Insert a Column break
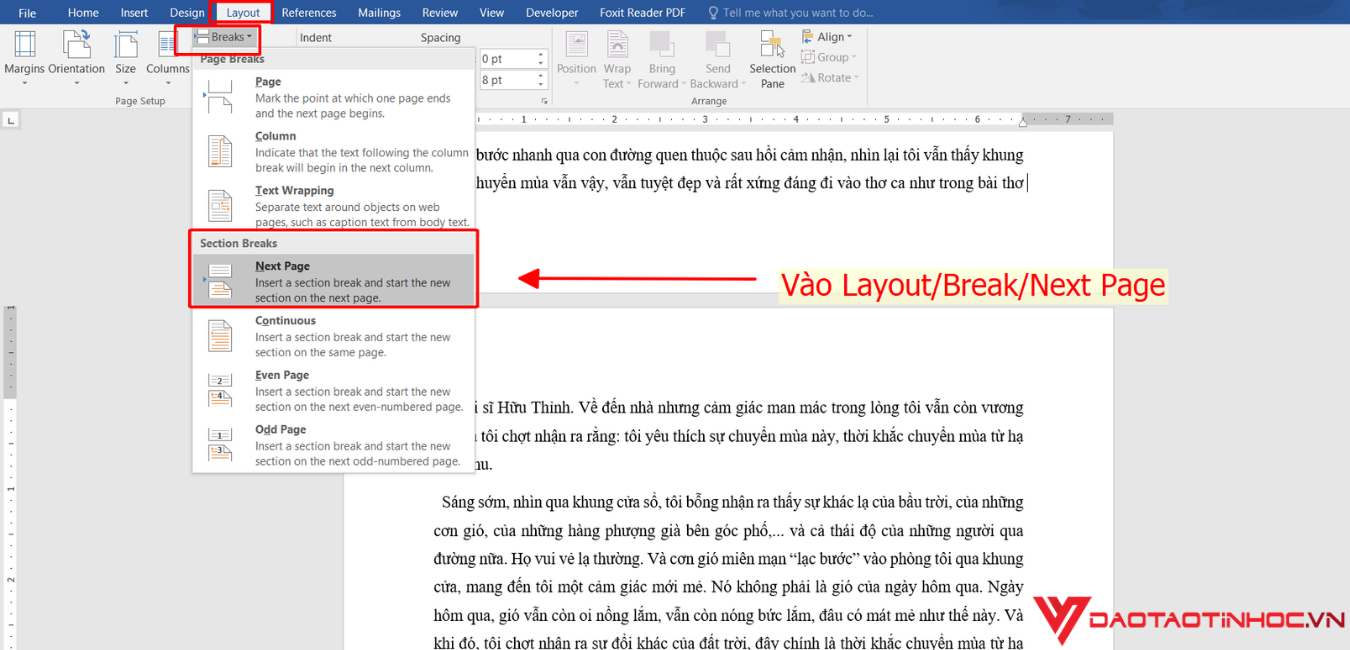This screenshot has width=1350, height=650. point(333,152)
